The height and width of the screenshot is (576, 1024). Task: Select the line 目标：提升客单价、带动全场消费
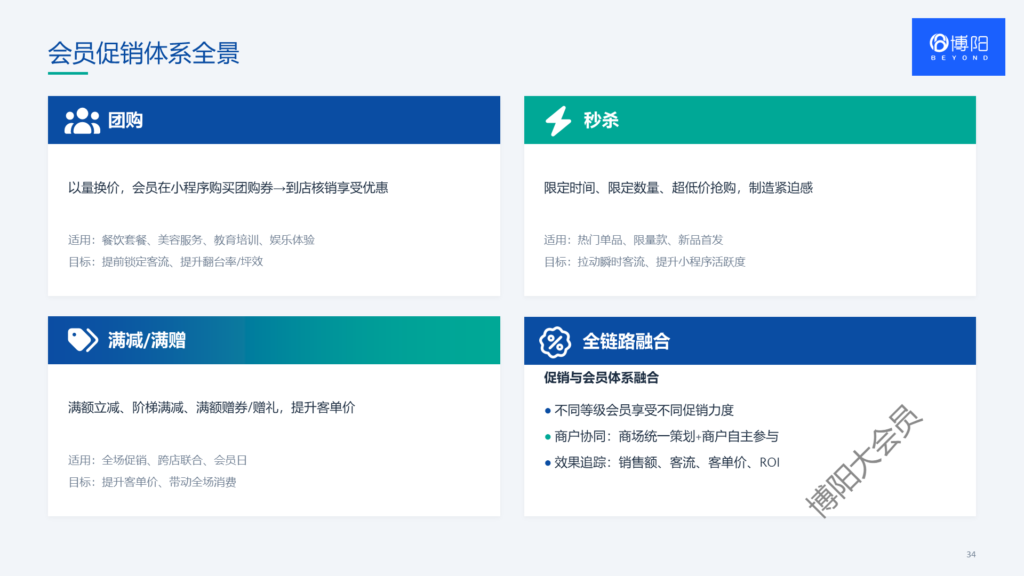(x=152, y=482)
